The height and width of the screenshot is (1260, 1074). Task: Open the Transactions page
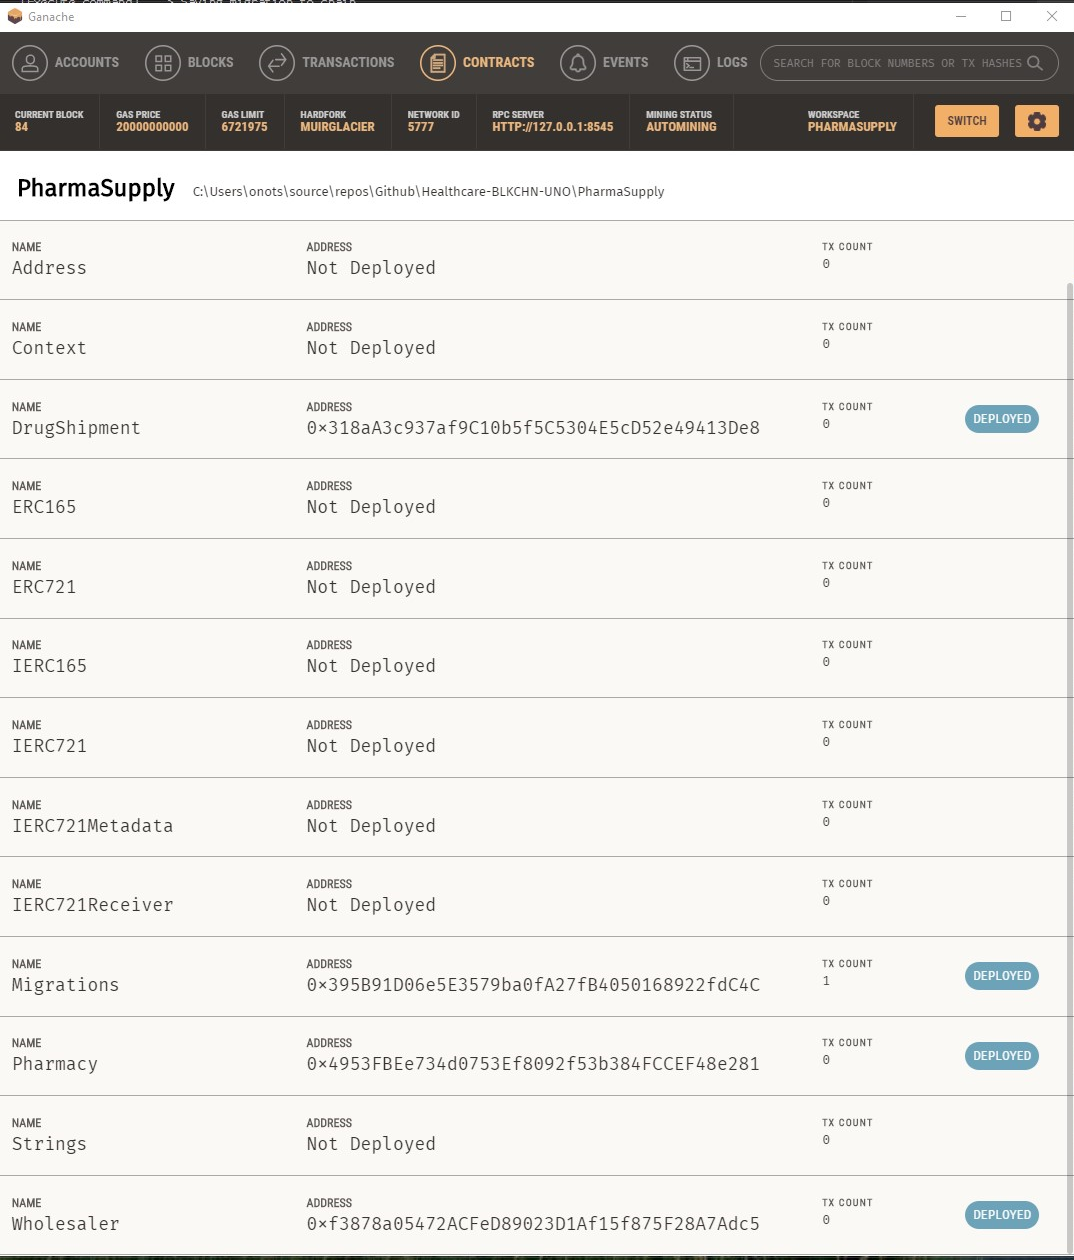coord(327,62)
